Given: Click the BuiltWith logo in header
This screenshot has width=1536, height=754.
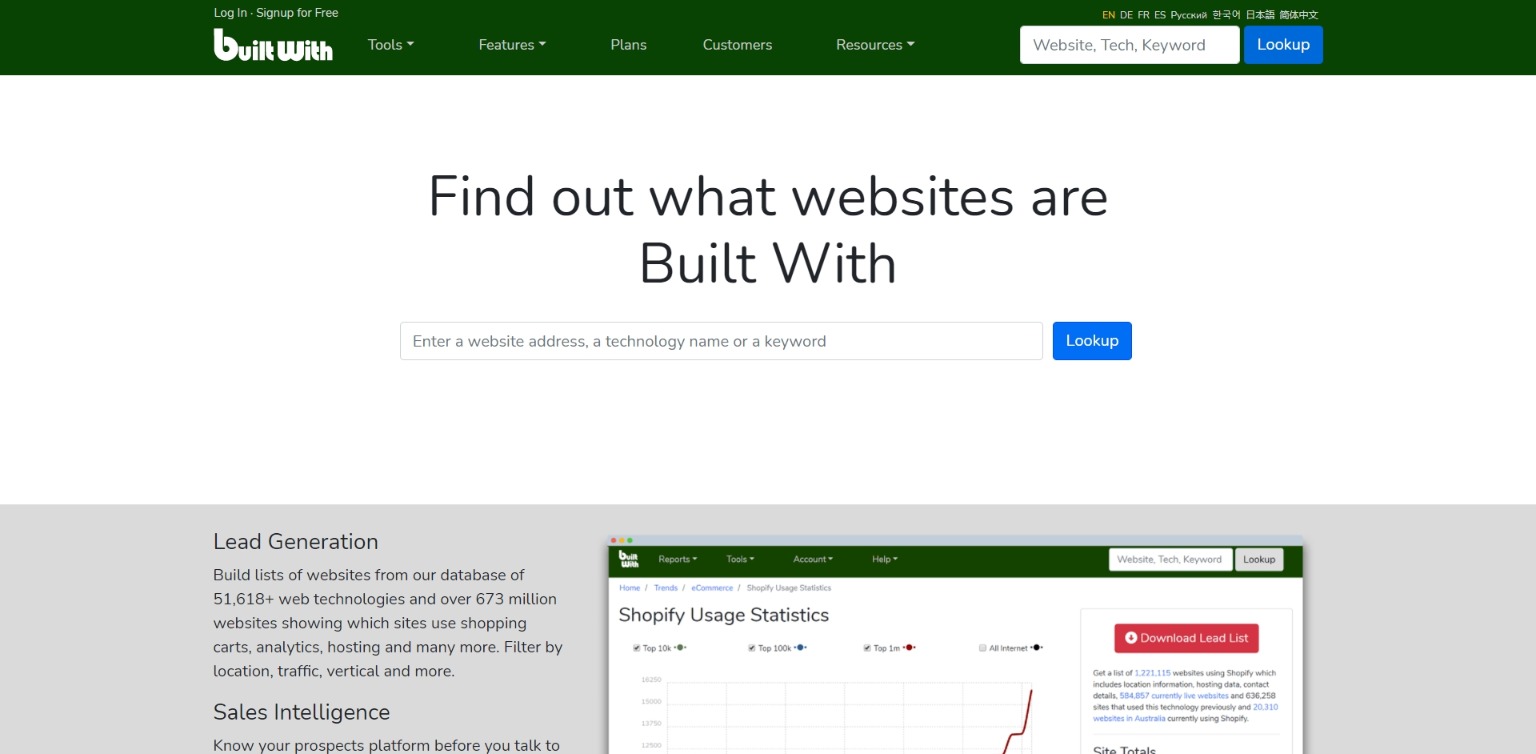Looking at the screenshot, I should coord(273,45).
